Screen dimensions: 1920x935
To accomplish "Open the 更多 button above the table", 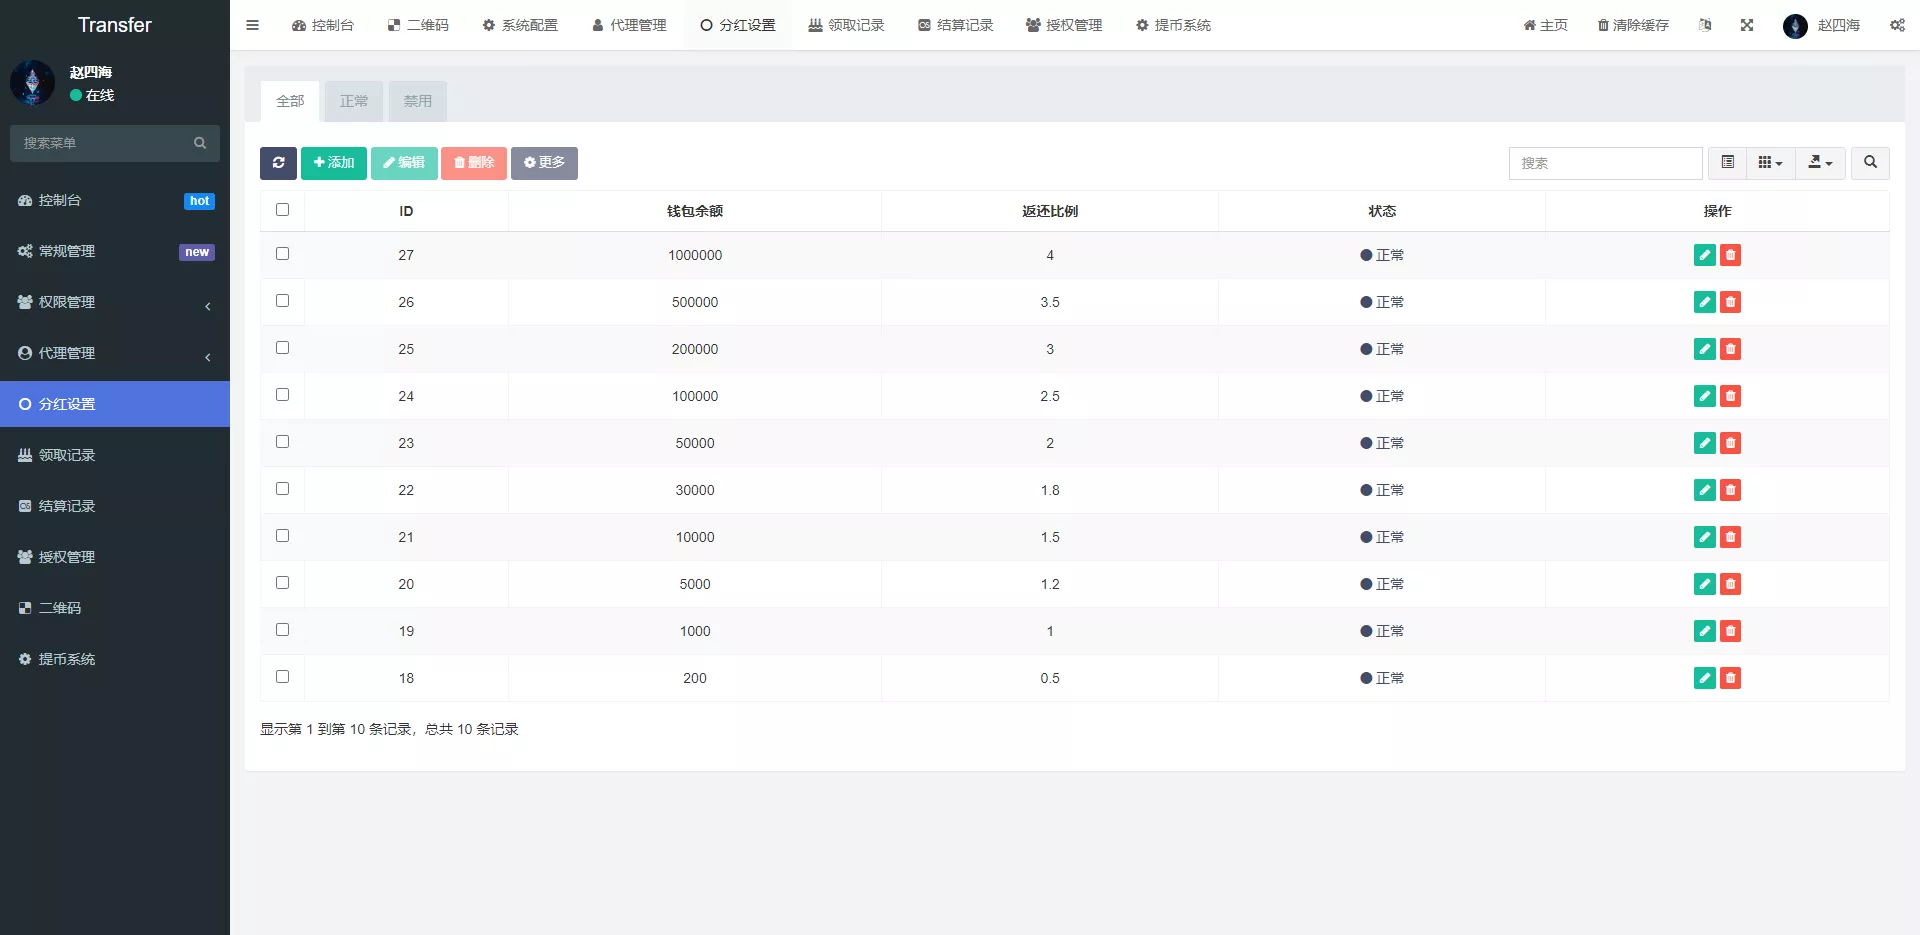I will point(544,163).
